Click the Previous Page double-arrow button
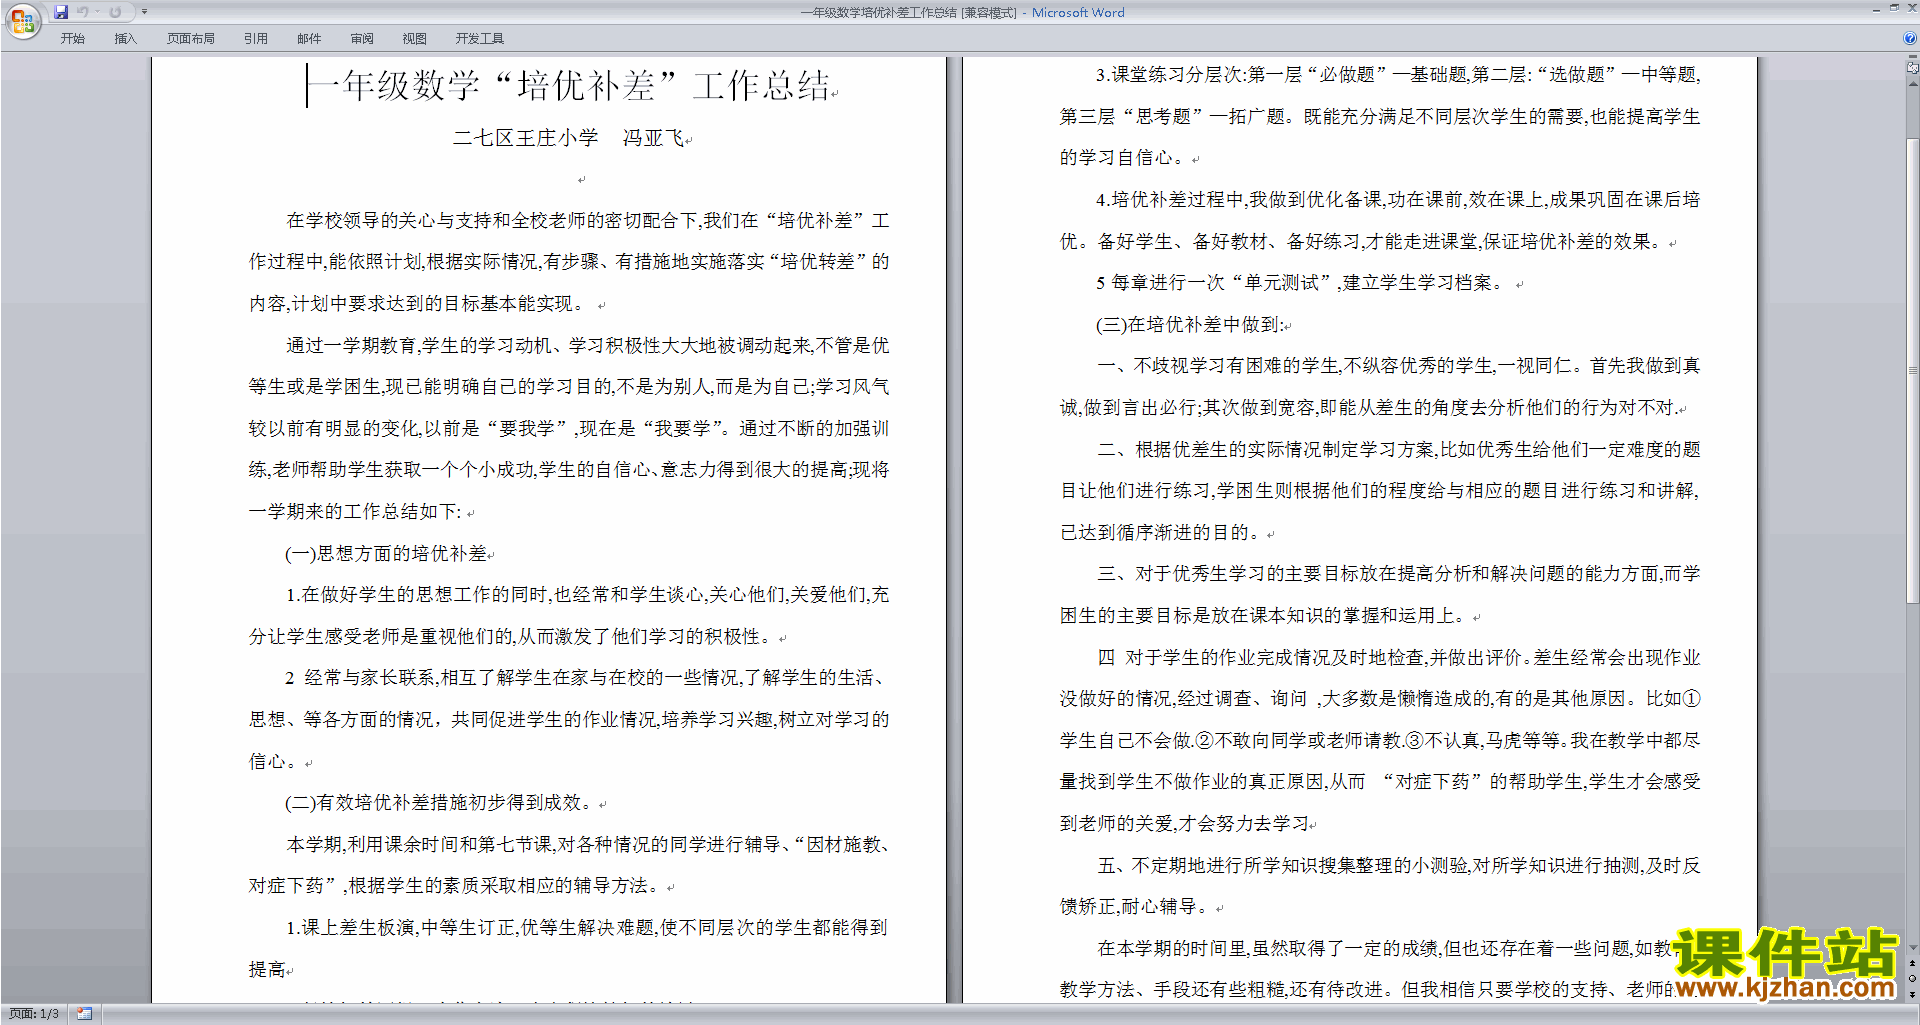The width and height of the screenshot is (1920, 1025). (1913, 963)
